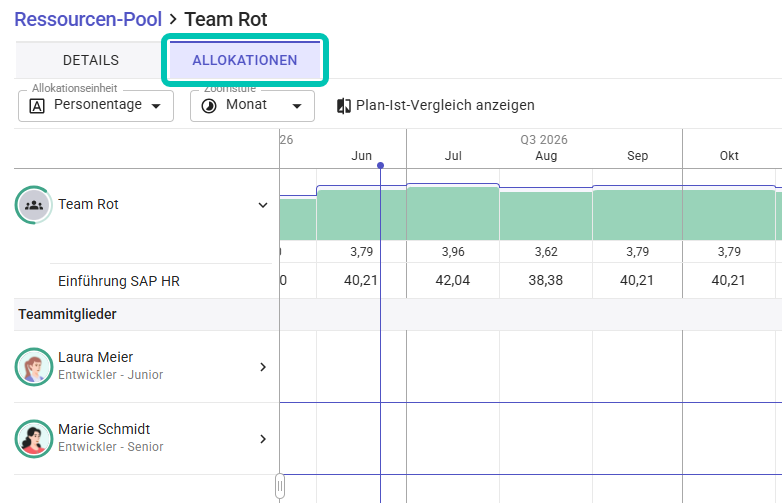Click the Q3 2026 quarter header
The image size is (782, 503).
(544, 140)
